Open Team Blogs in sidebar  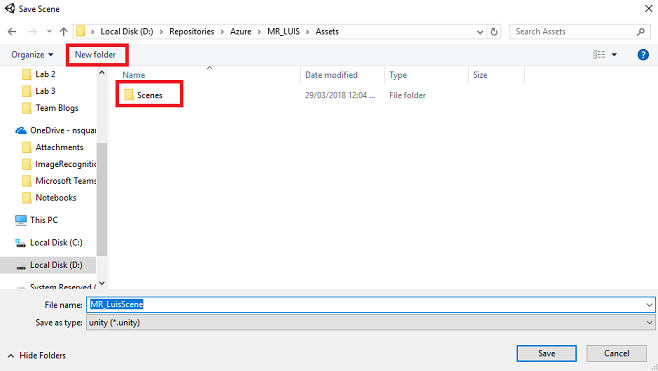50,108
